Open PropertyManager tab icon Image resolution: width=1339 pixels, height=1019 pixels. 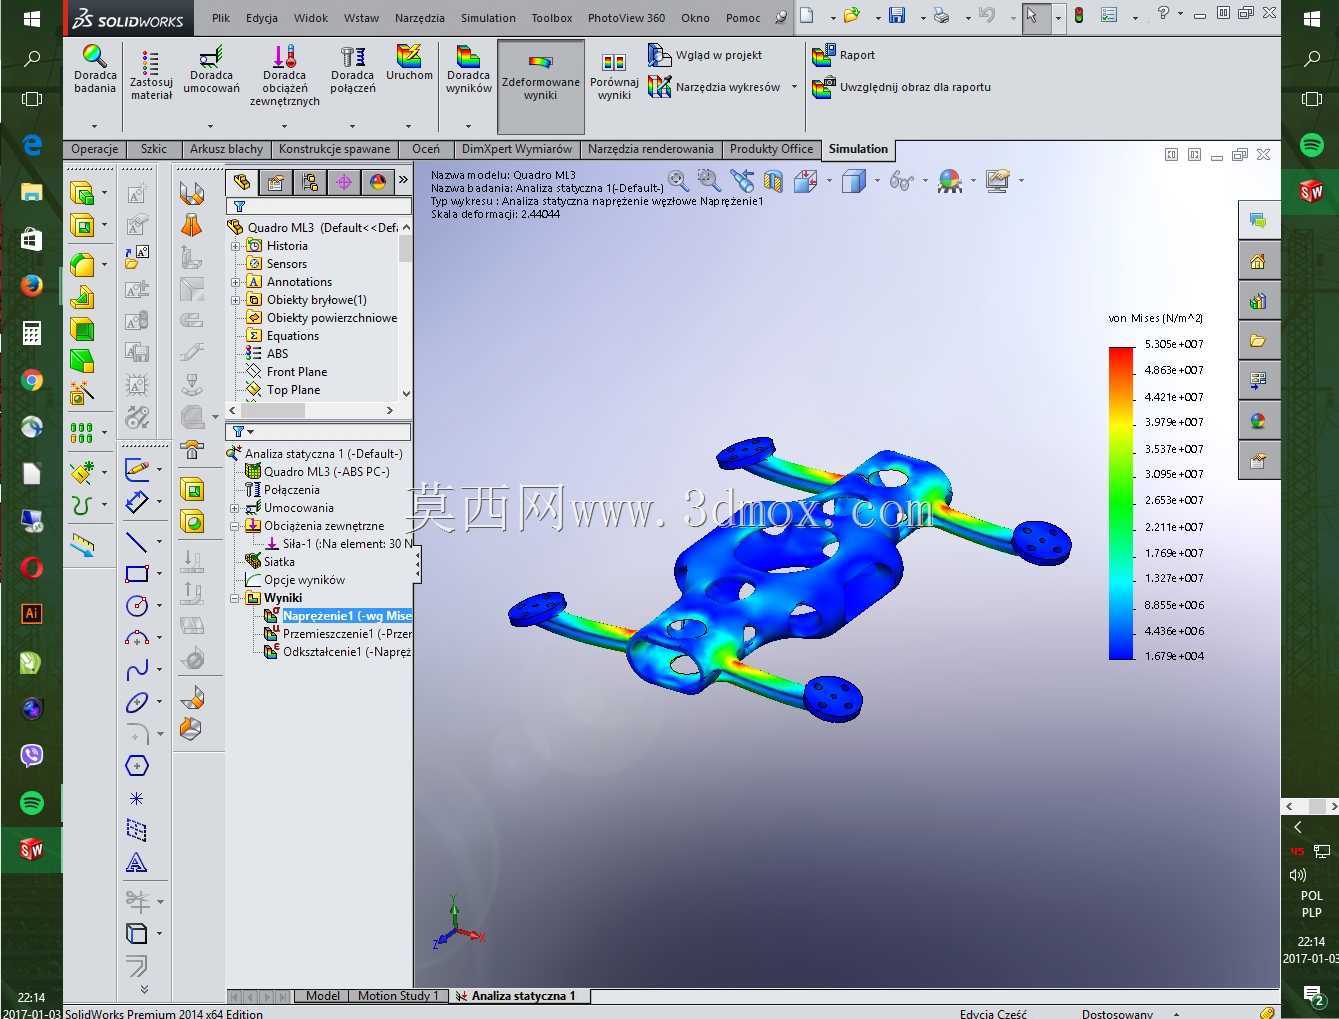pos(275,182)
